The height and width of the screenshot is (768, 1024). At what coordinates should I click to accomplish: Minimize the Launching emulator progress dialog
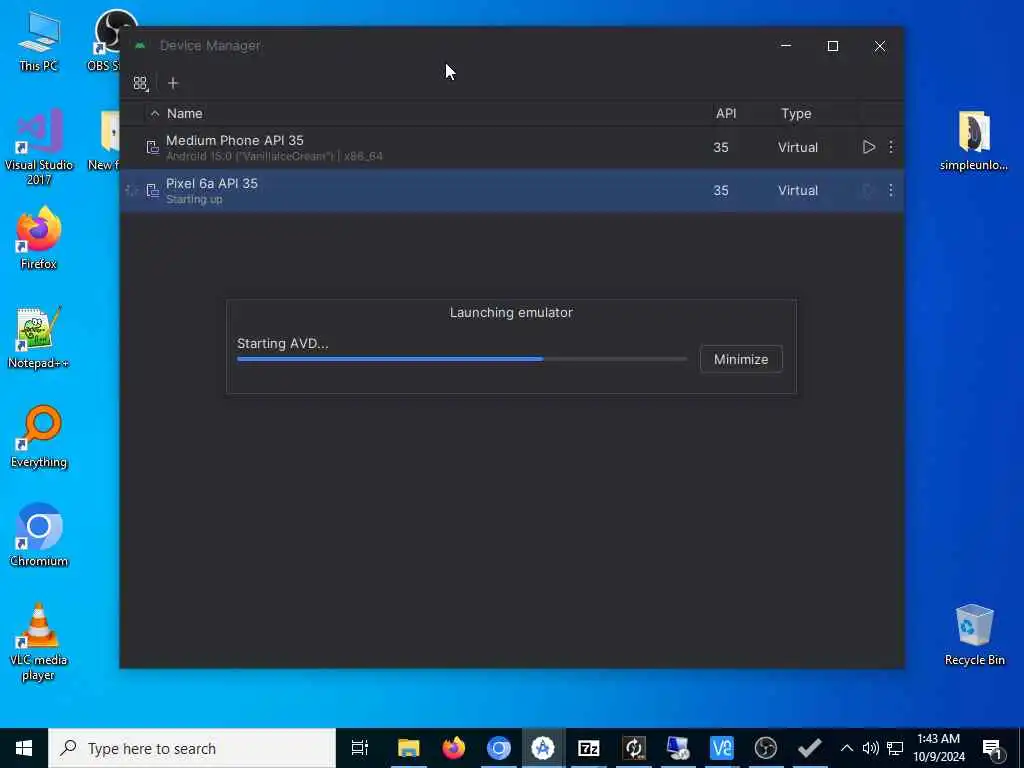point(741,359)
